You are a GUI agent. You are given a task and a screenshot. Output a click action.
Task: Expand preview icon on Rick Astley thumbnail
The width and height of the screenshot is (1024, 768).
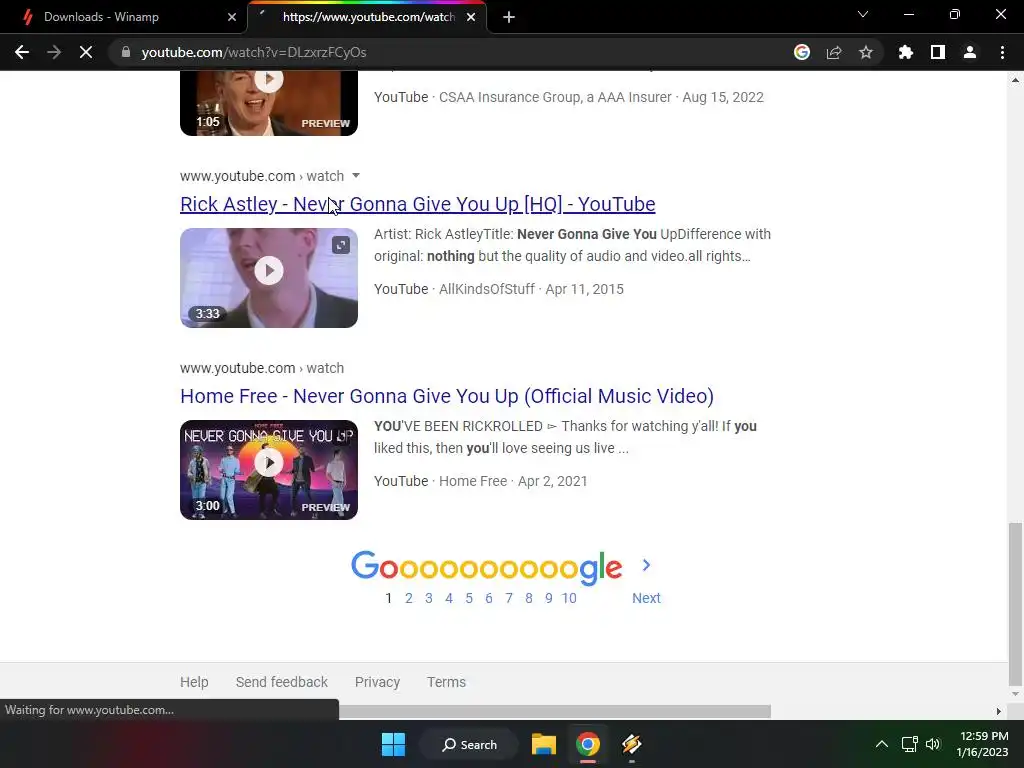[341, 245]
